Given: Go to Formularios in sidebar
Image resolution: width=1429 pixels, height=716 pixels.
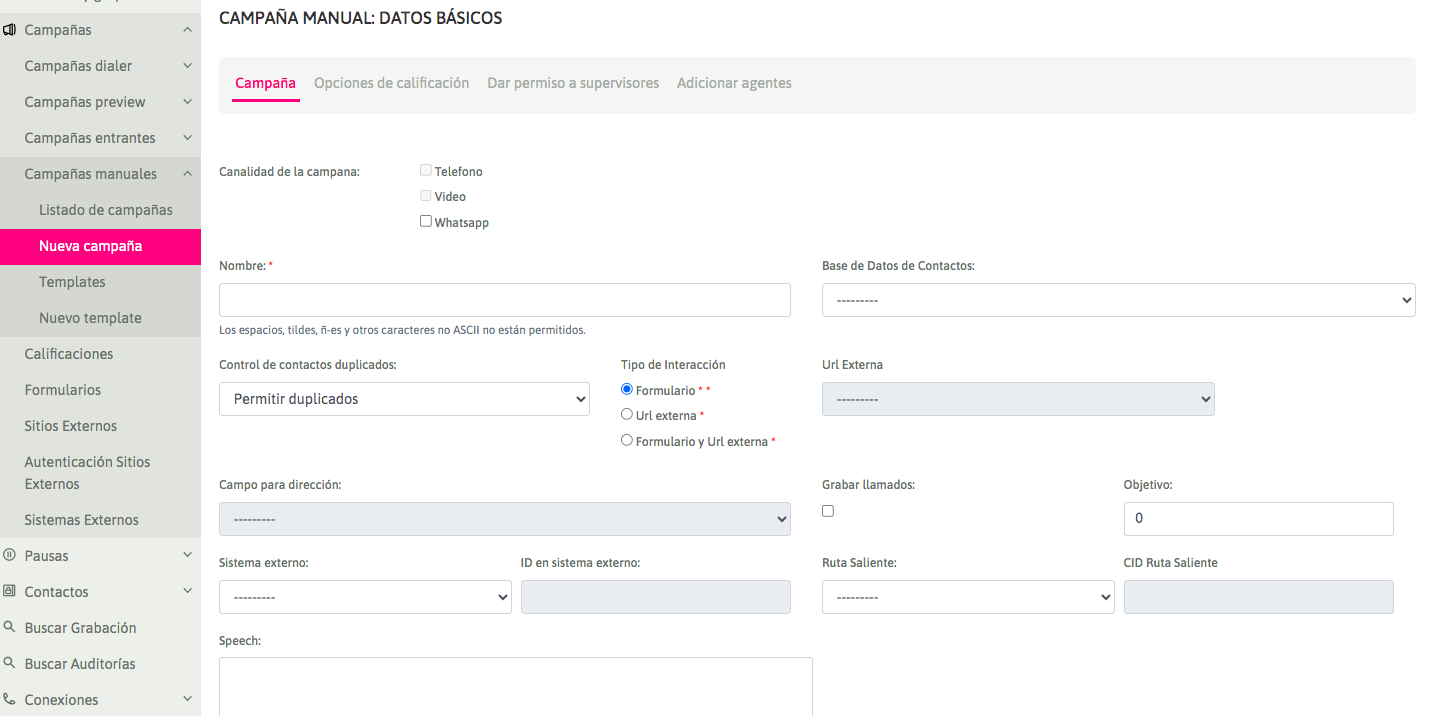Looking at the screenshot, I should (63, 390).
